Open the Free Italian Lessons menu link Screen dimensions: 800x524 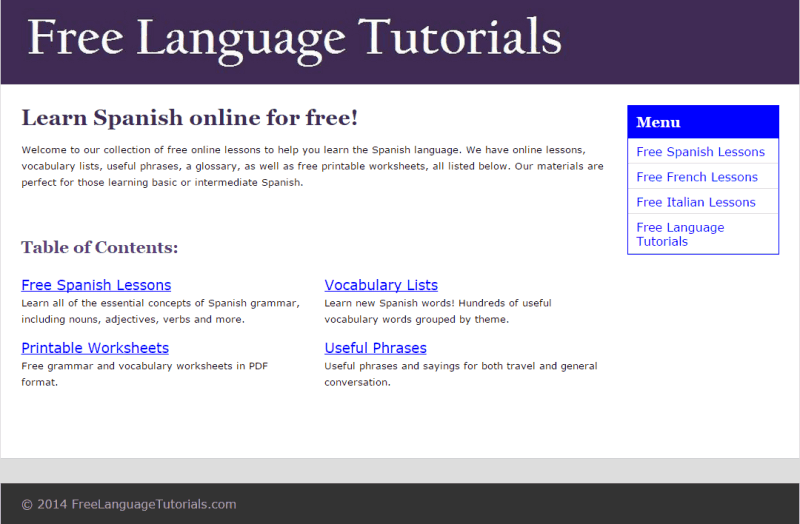(695, 202)
